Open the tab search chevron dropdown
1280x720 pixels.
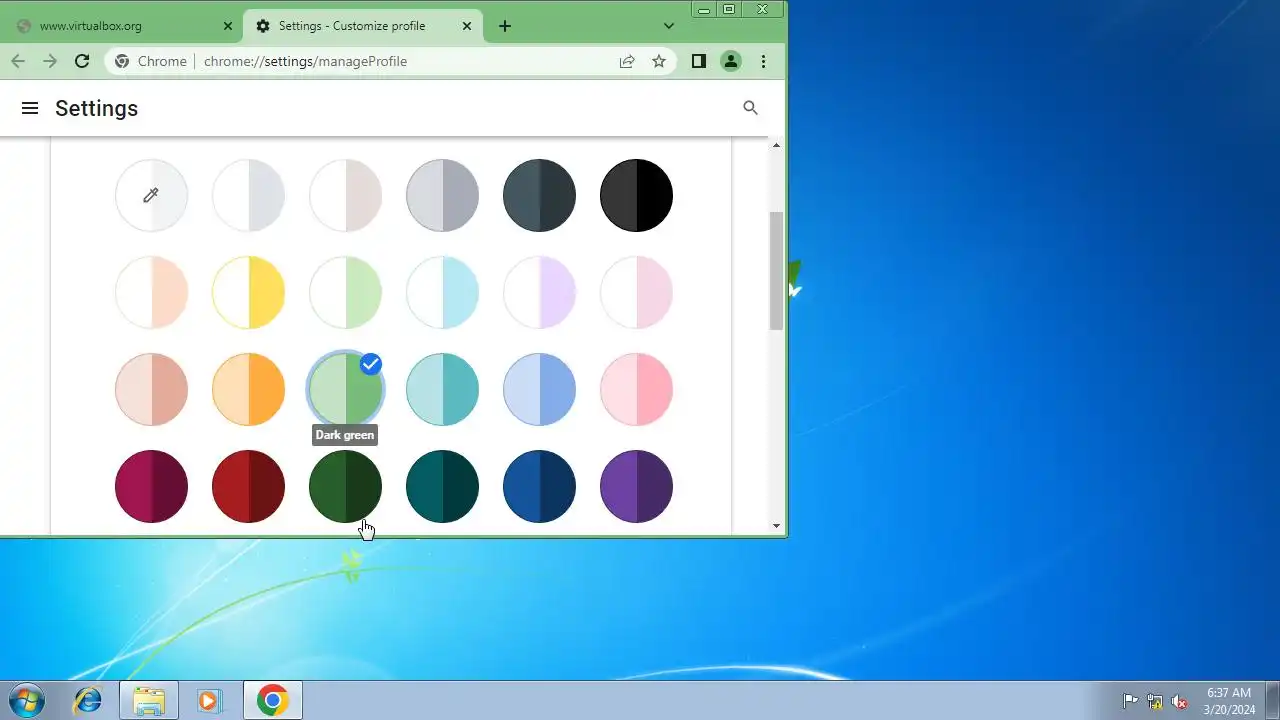(x=669, y=26)
